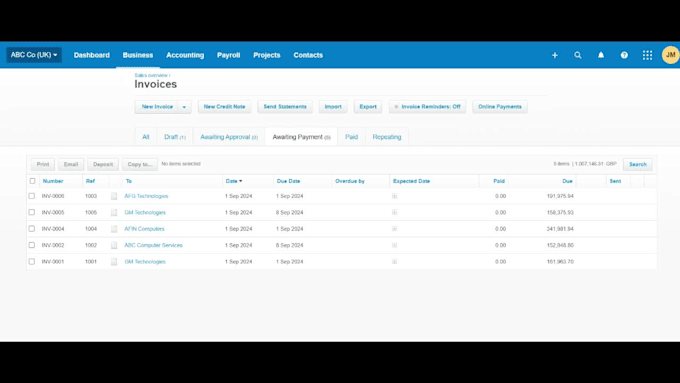
Task: Sort by the Date column header
Action: click(x=234, y=181)
